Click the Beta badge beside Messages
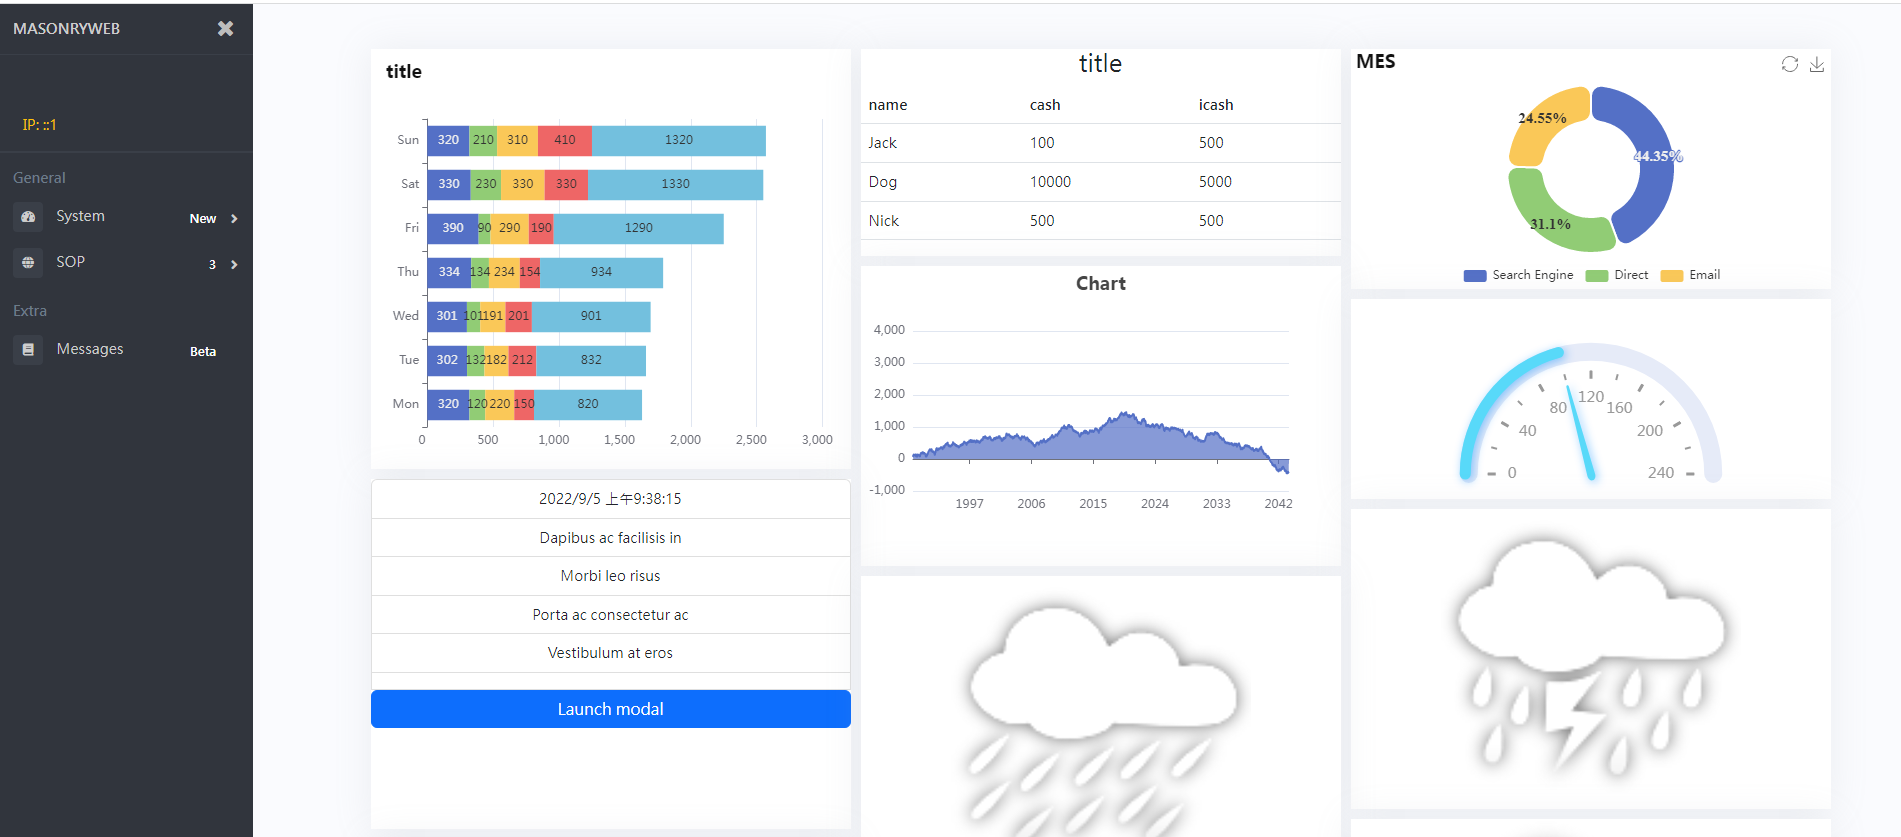Viewport: 1901px width, 837px height. (203, 352)
